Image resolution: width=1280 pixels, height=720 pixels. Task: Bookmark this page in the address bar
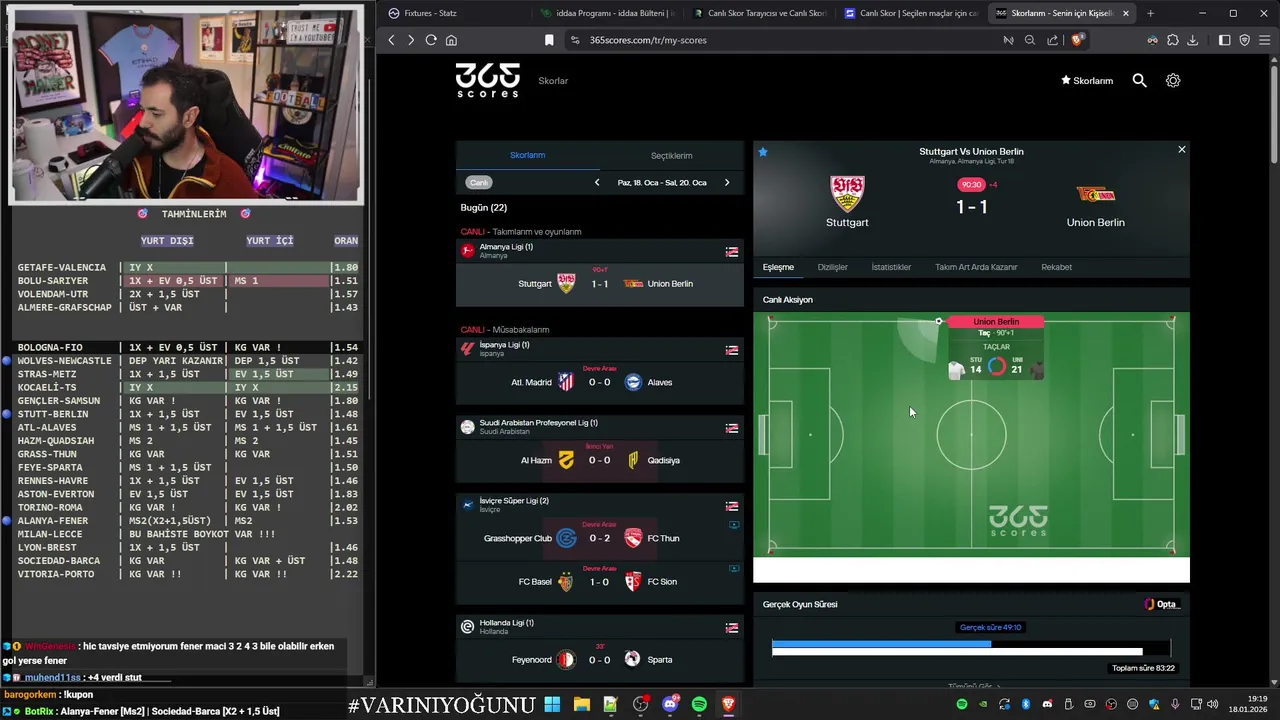[549, 40]
